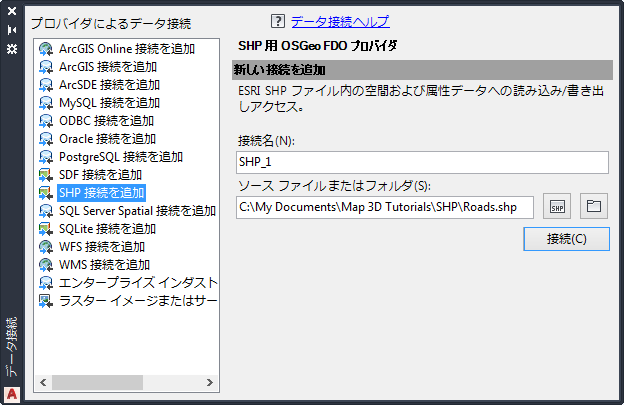Browse for SHP file with SHP icon
624x405 pixels.
click(x=557, y=206)
